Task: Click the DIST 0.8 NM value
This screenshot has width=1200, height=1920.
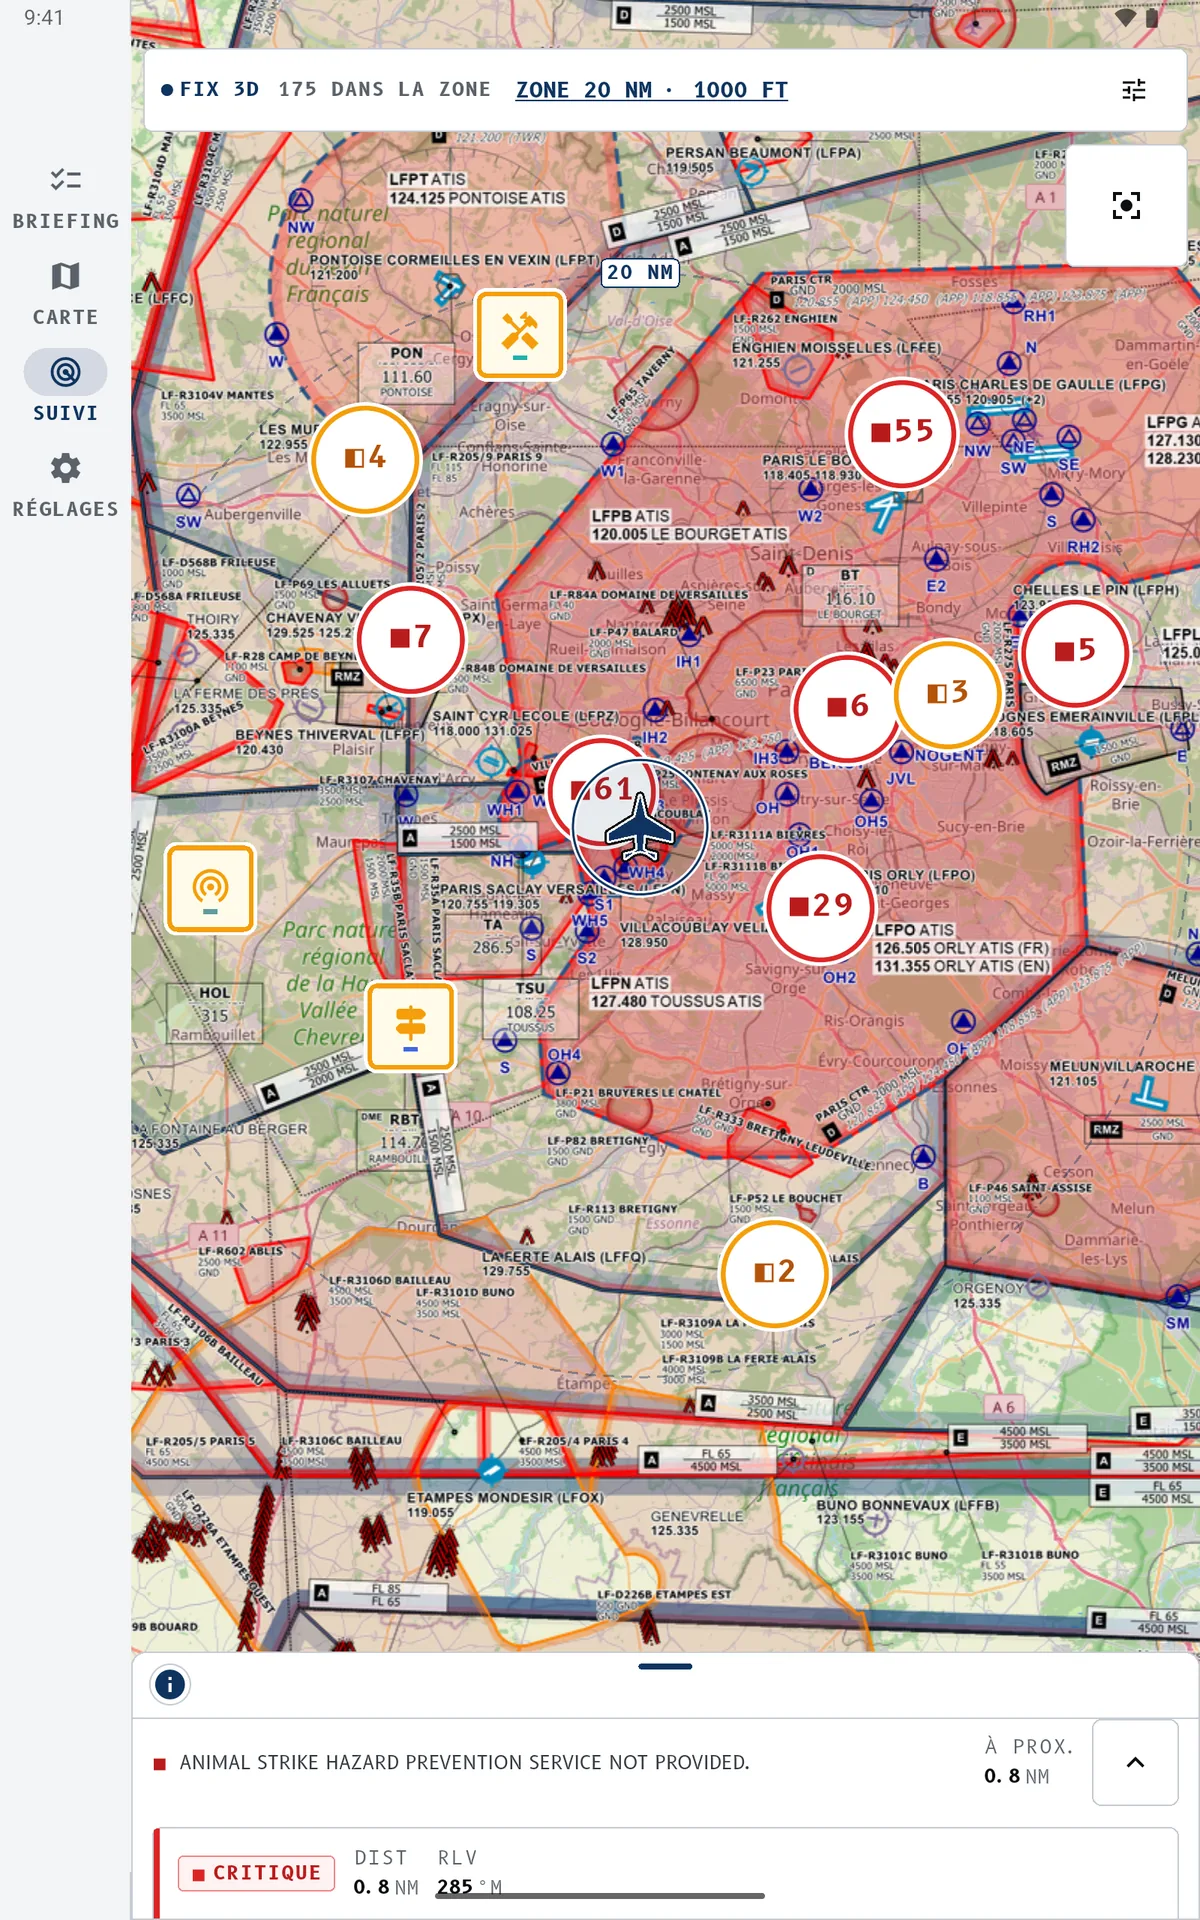Action: pos(385,1872)
